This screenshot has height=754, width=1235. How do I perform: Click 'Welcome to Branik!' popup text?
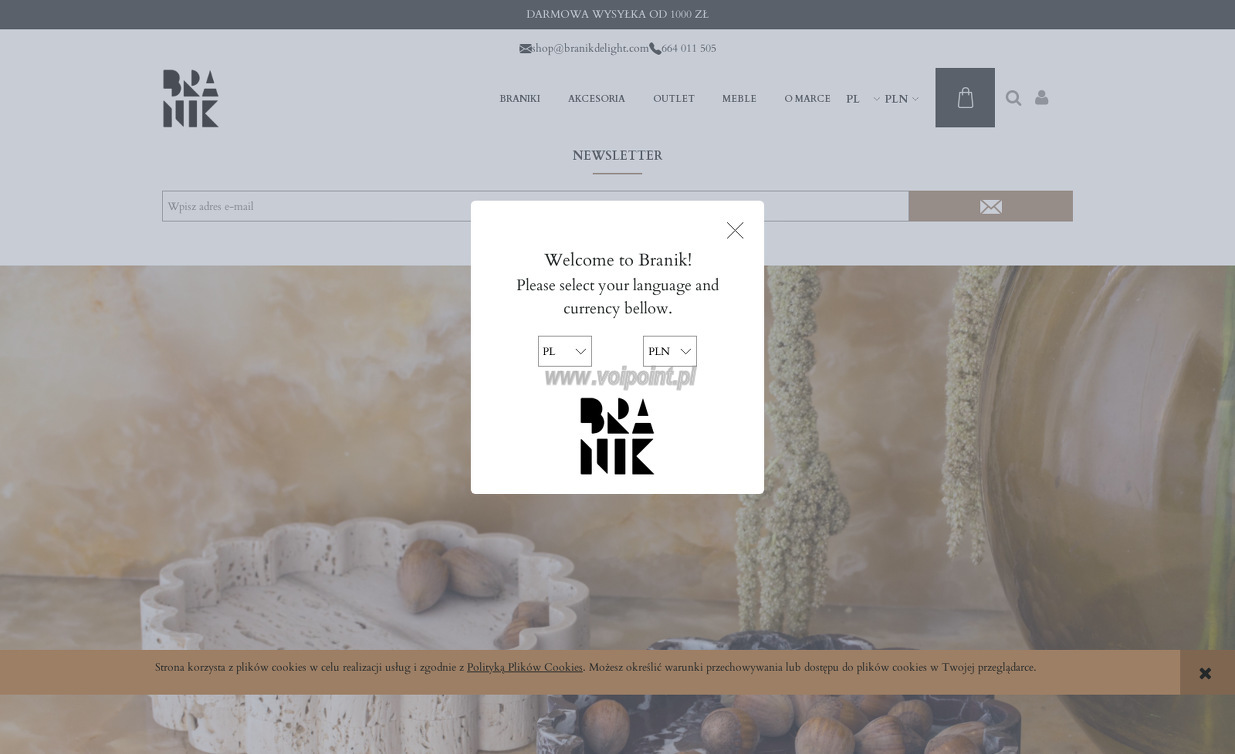pos(618,260)
